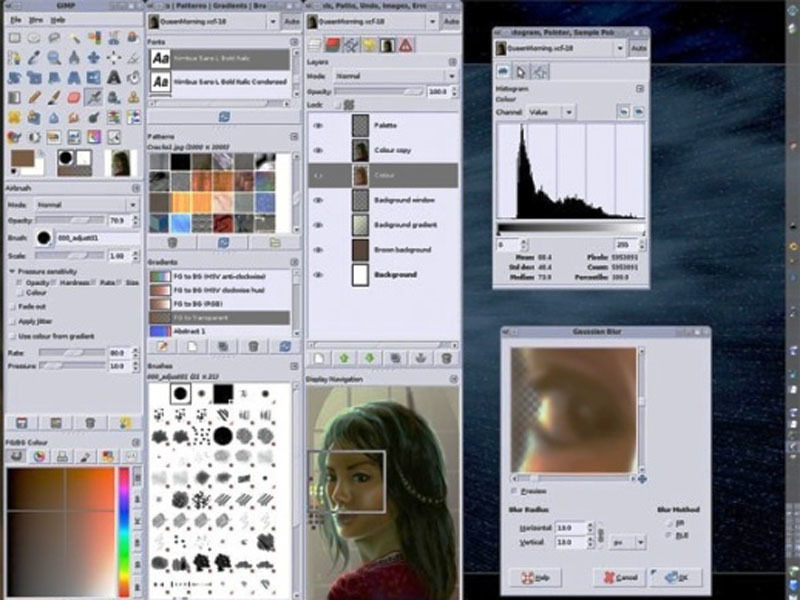The width and height of the screenshot is (800, 600).
Task: Open the Help menu in GIMP toolbox
Action: point(58,20)
